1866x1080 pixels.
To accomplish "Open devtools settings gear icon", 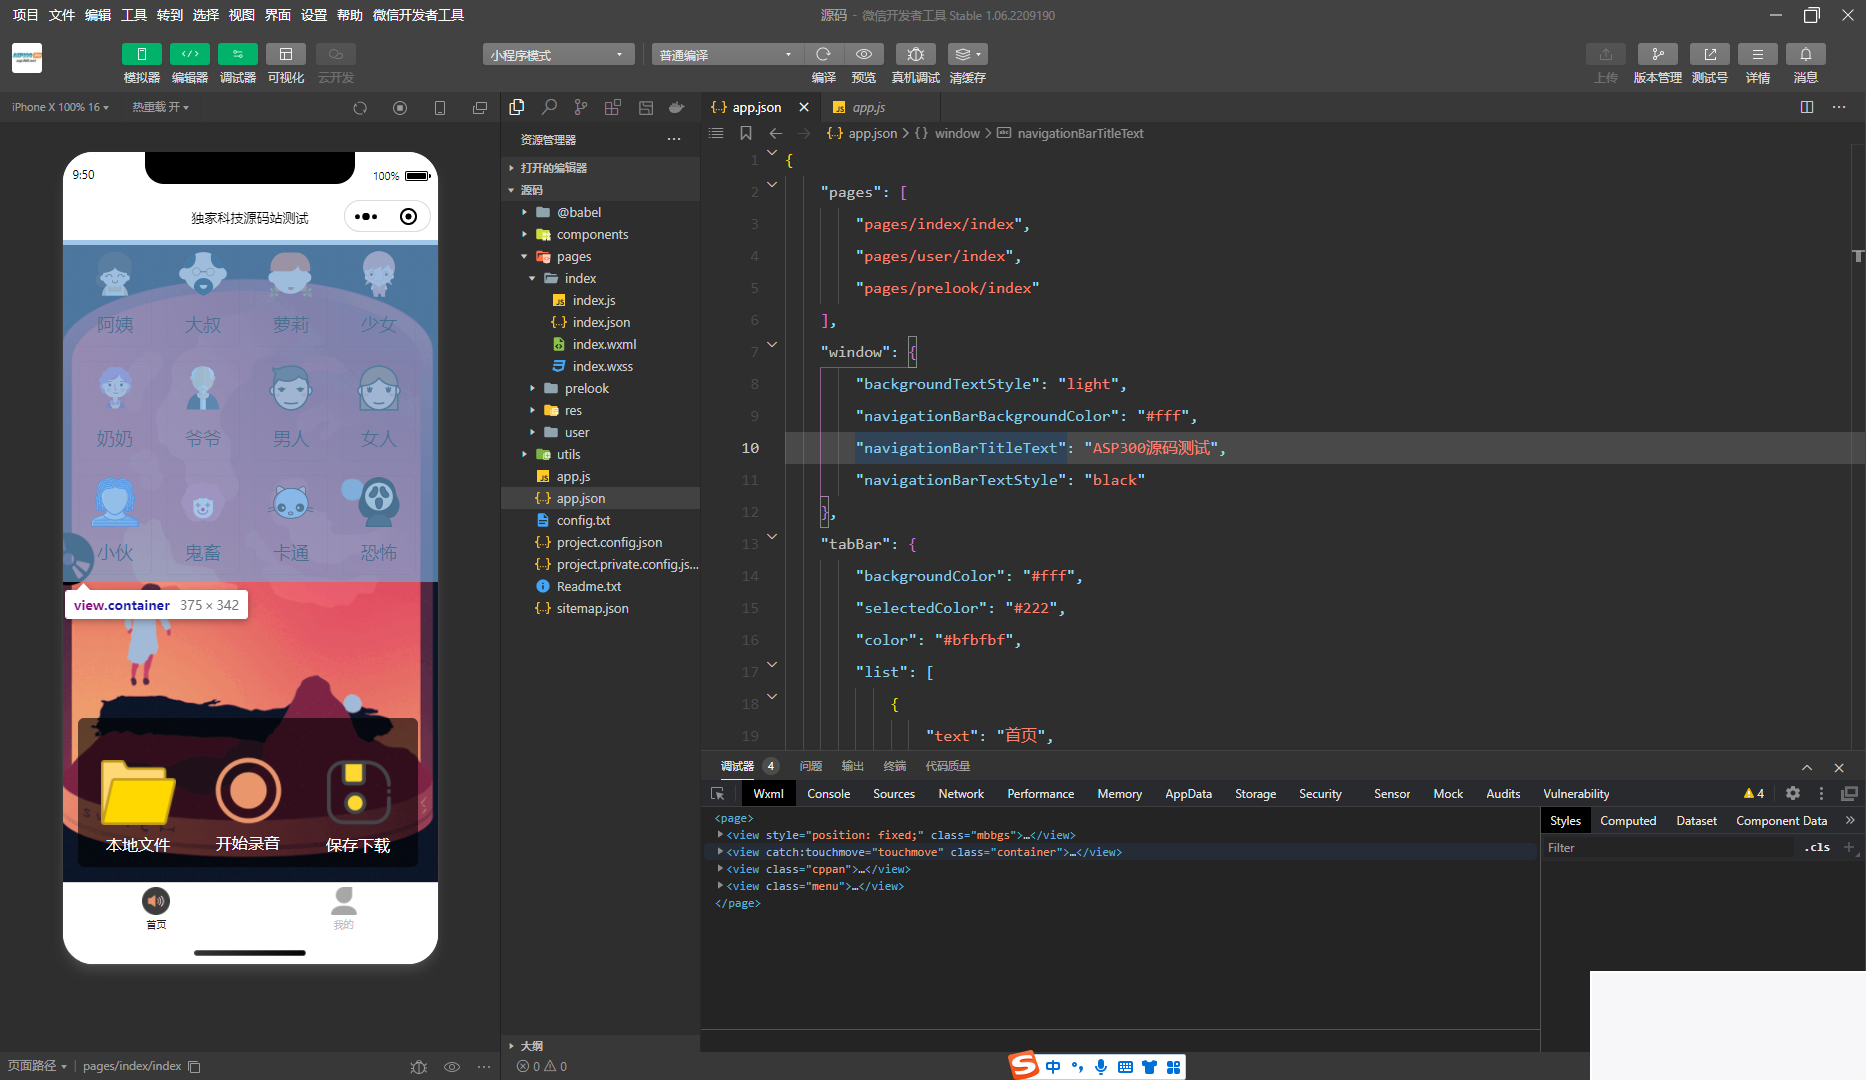I will click(1792, 793).
